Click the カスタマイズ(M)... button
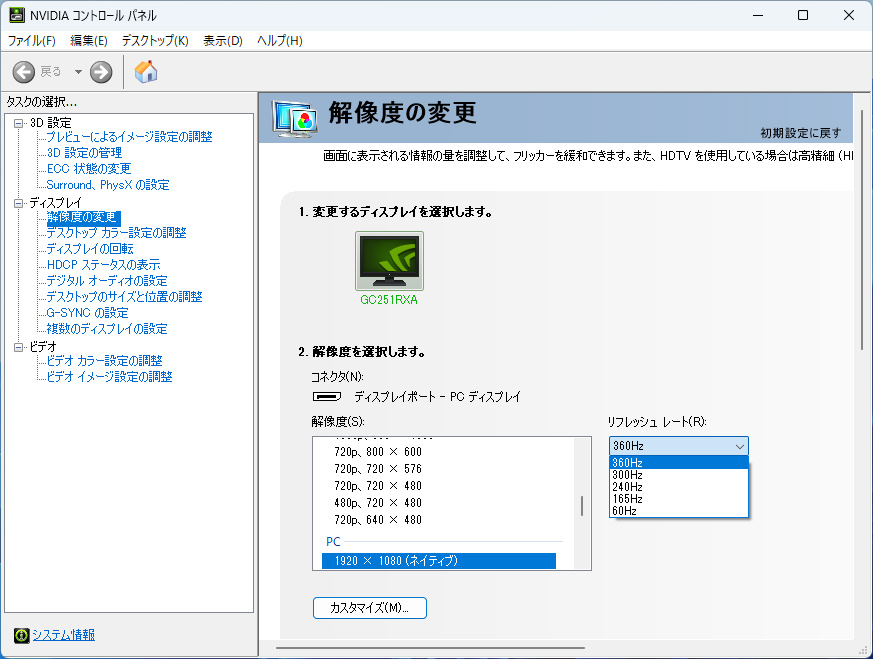 (x=370, y=608)
